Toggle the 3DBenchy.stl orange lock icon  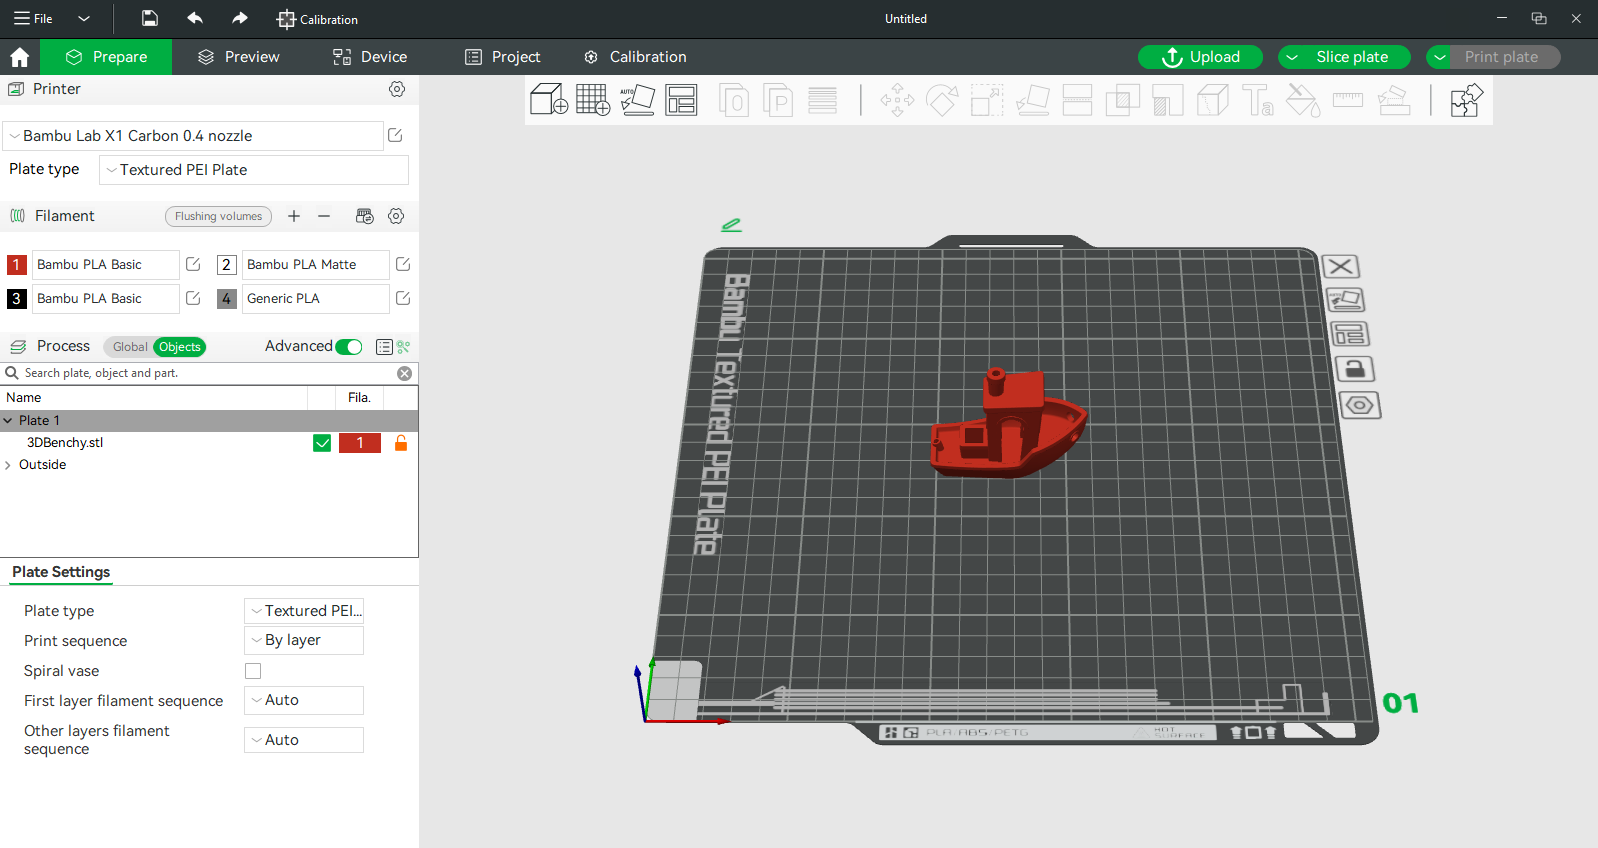point(401,443)
